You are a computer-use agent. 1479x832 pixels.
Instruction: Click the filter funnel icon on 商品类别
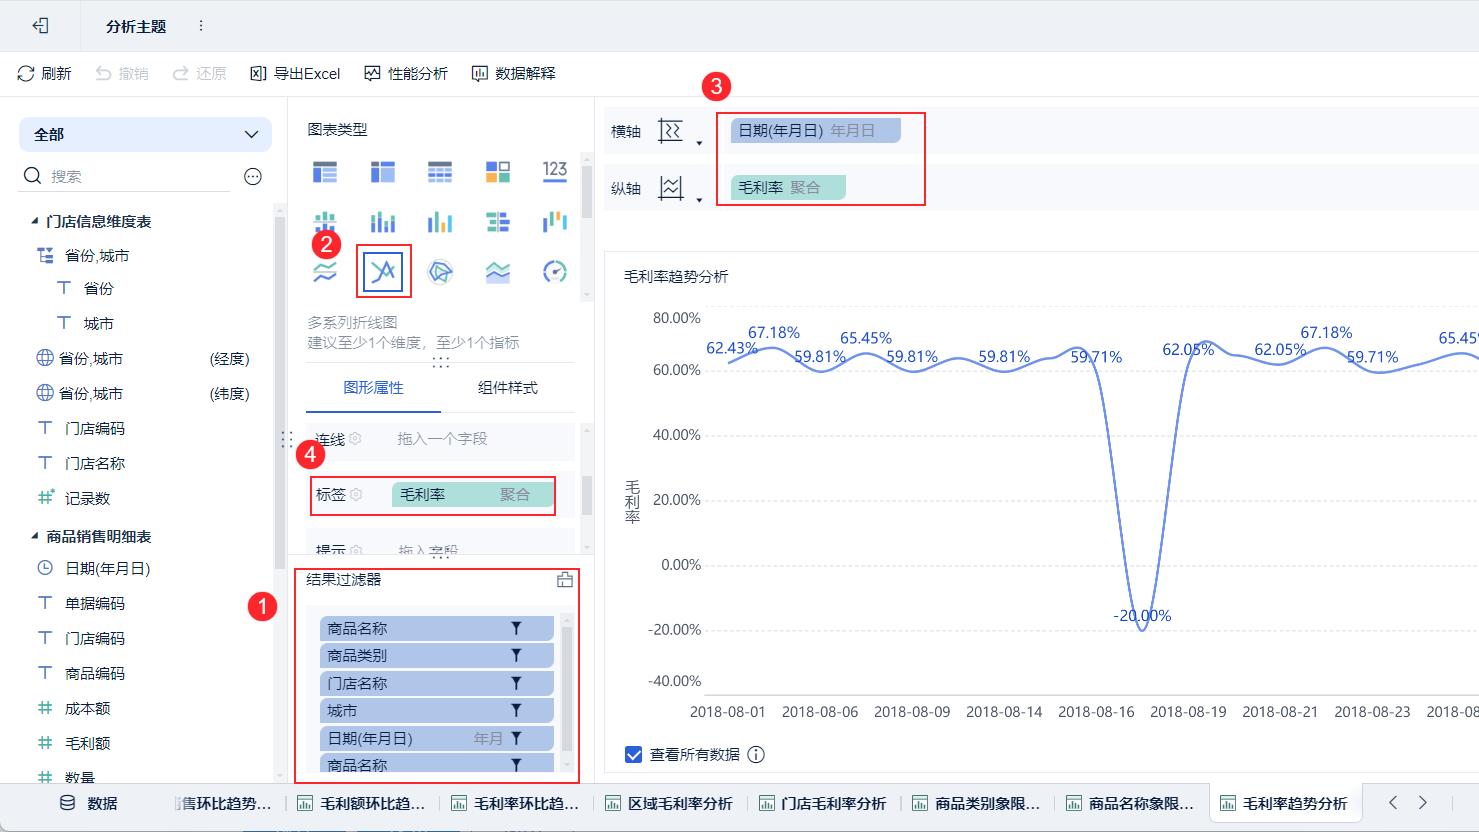click(x=516, y=655)
